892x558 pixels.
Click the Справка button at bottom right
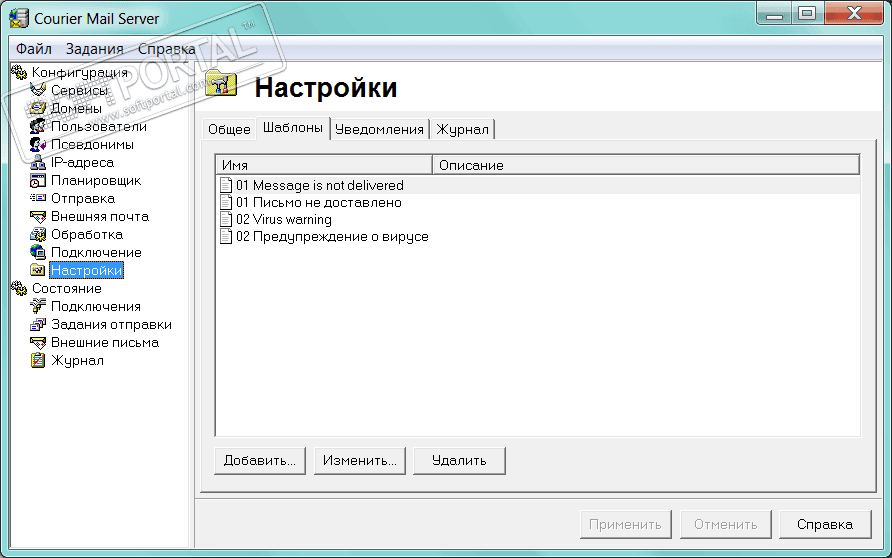coord(825,524)
